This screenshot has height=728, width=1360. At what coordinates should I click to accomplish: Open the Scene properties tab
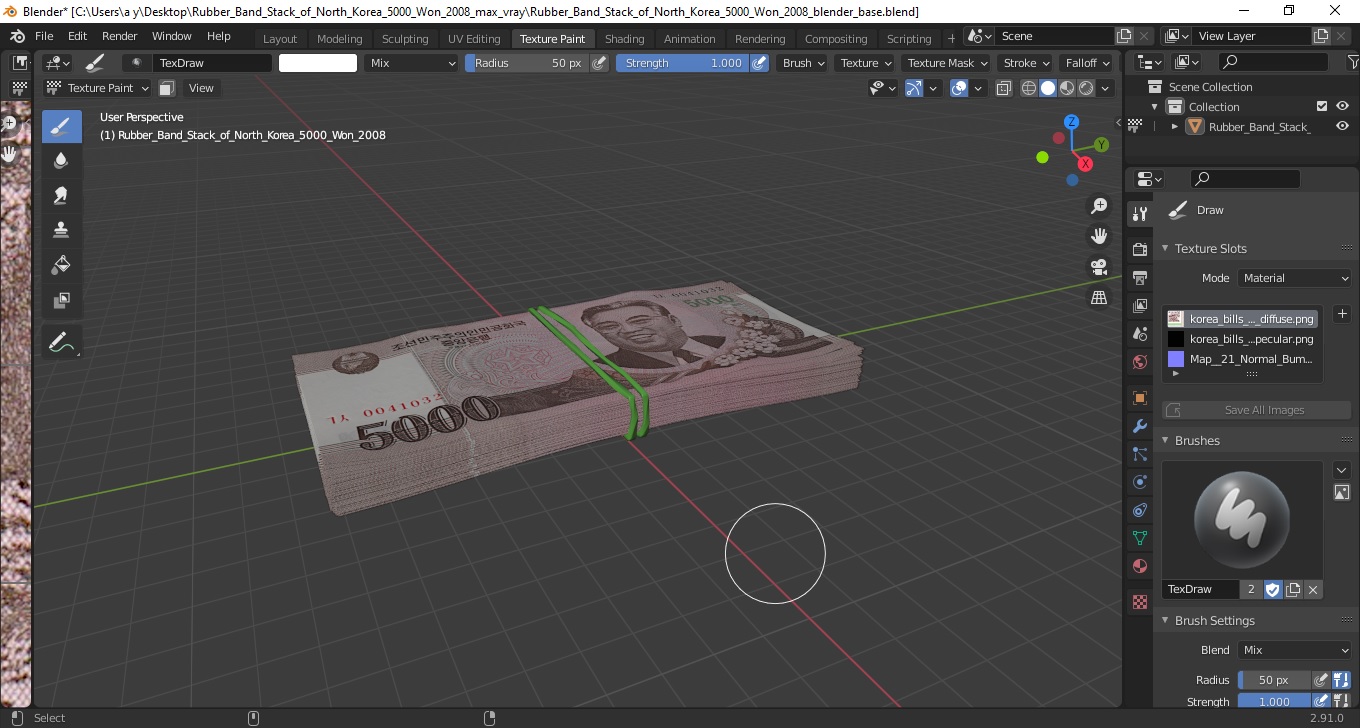point(1139,334)
